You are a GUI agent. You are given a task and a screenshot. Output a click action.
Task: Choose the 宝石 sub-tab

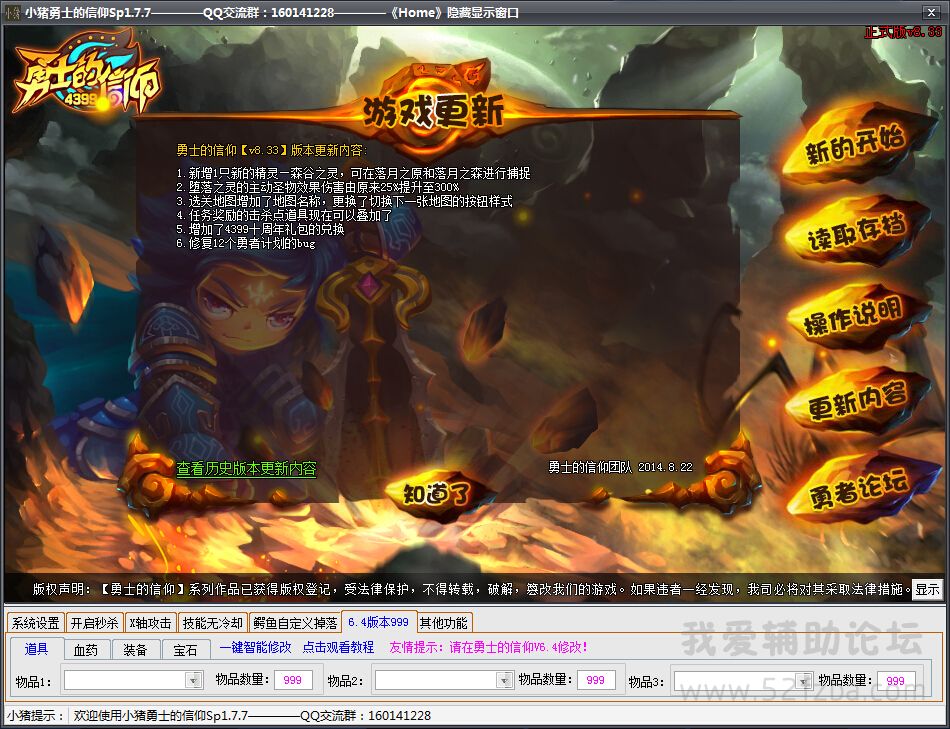pyautogui.click(x=185, y=650)
